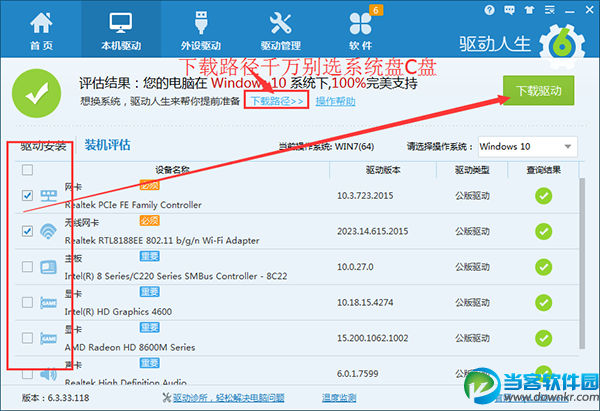
Task: Click green check for Realtek PCIe row
Action: coord(543,196)
